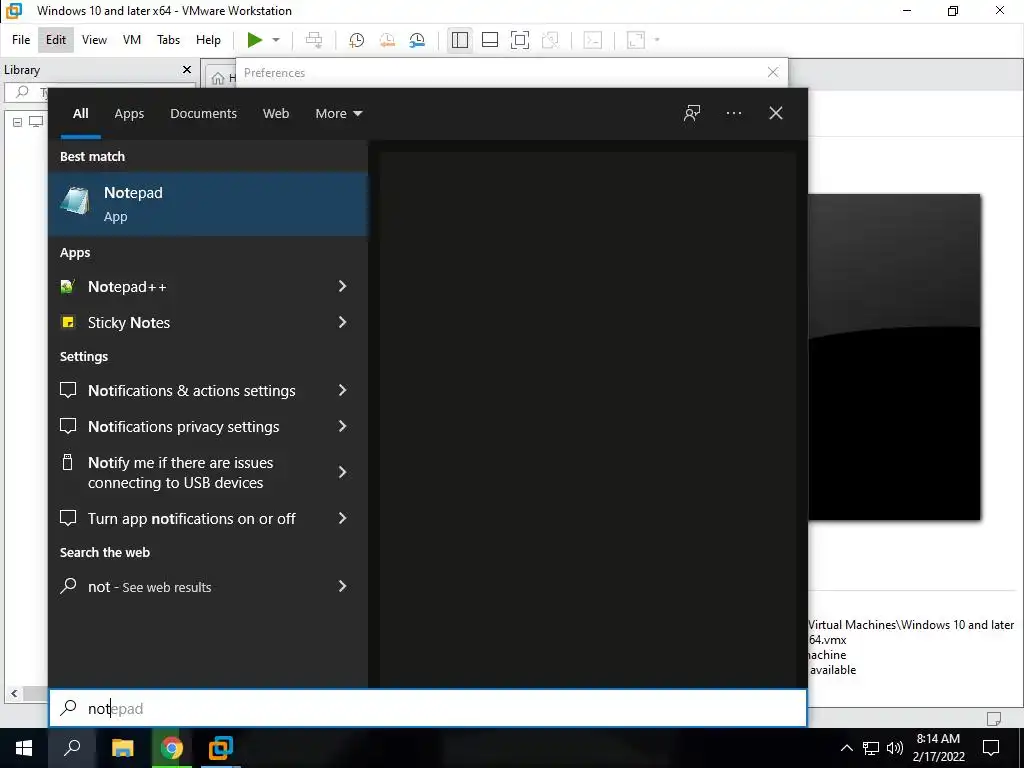Open the Action Center notification icon

click(991, 748)
